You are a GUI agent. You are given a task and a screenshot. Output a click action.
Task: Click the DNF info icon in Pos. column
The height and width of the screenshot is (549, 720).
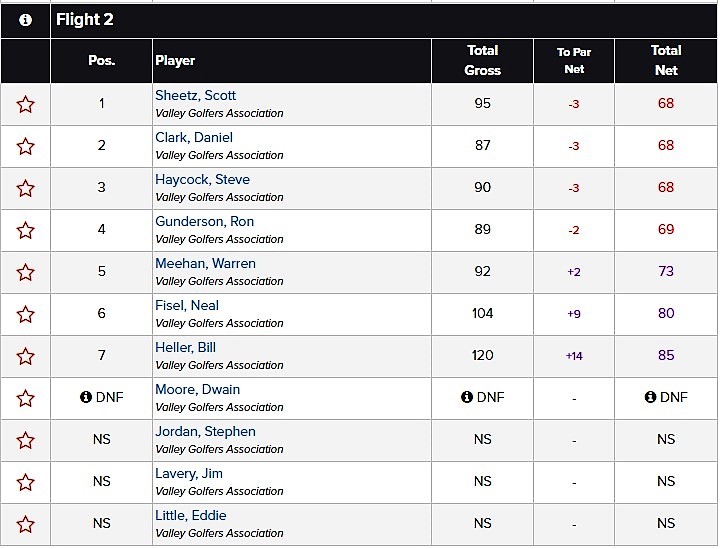coord(86,397)
